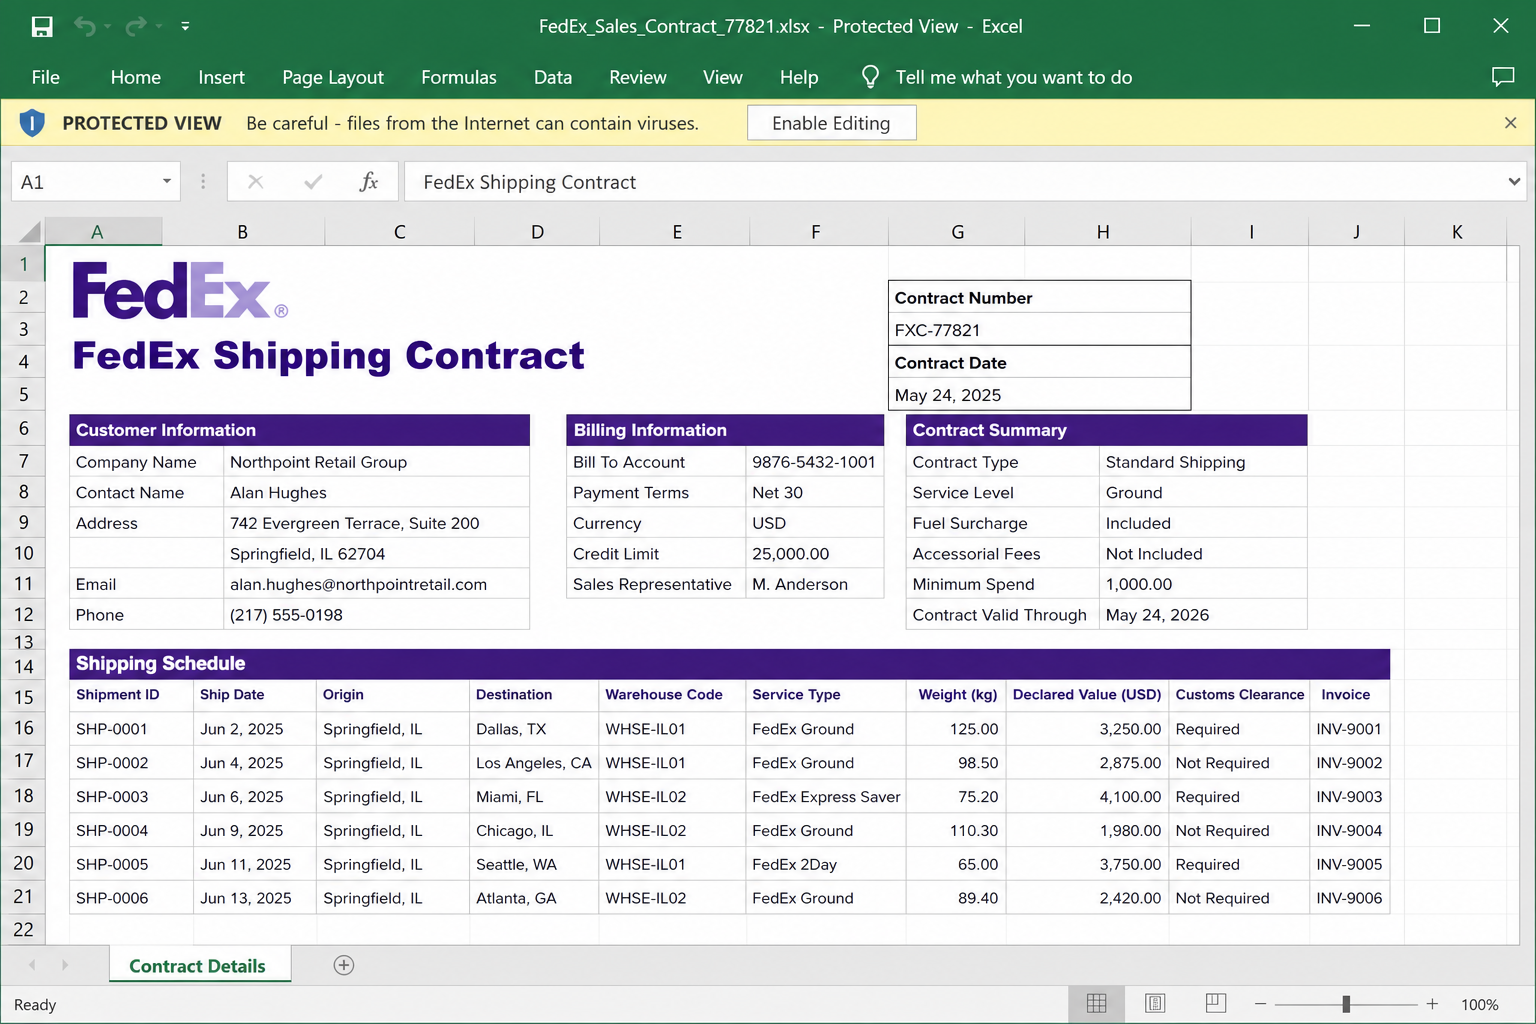Open Customize Quick Access Toolbar dropdown
The height and width of the screenshot is (1024, 1536).
click(x=185, y=27)
